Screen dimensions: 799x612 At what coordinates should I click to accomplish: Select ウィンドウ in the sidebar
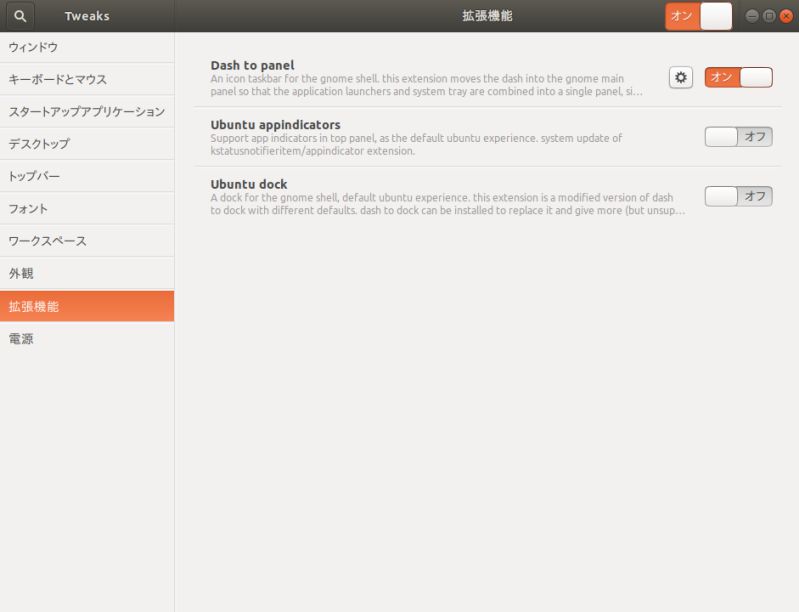point(87,47)
